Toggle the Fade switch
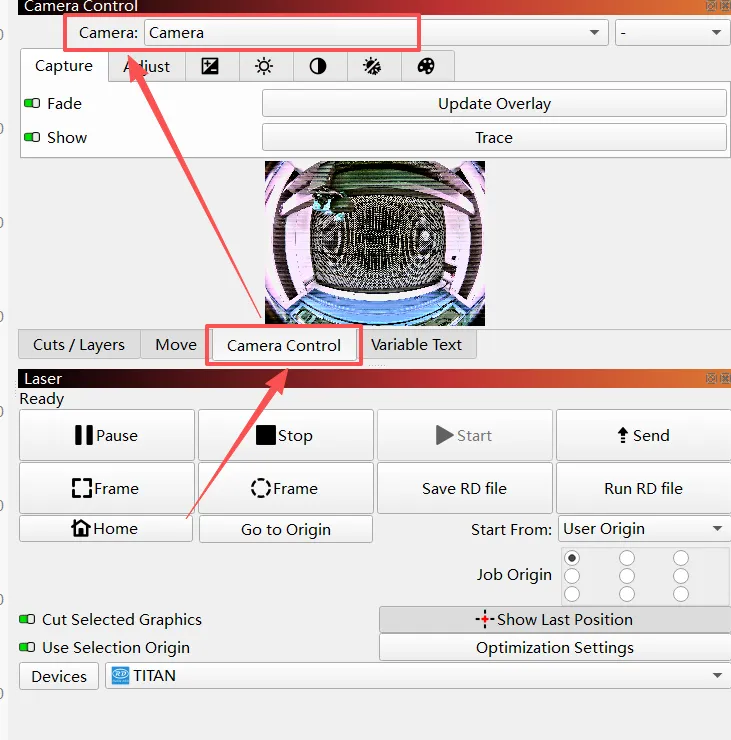 pos(32,103)
